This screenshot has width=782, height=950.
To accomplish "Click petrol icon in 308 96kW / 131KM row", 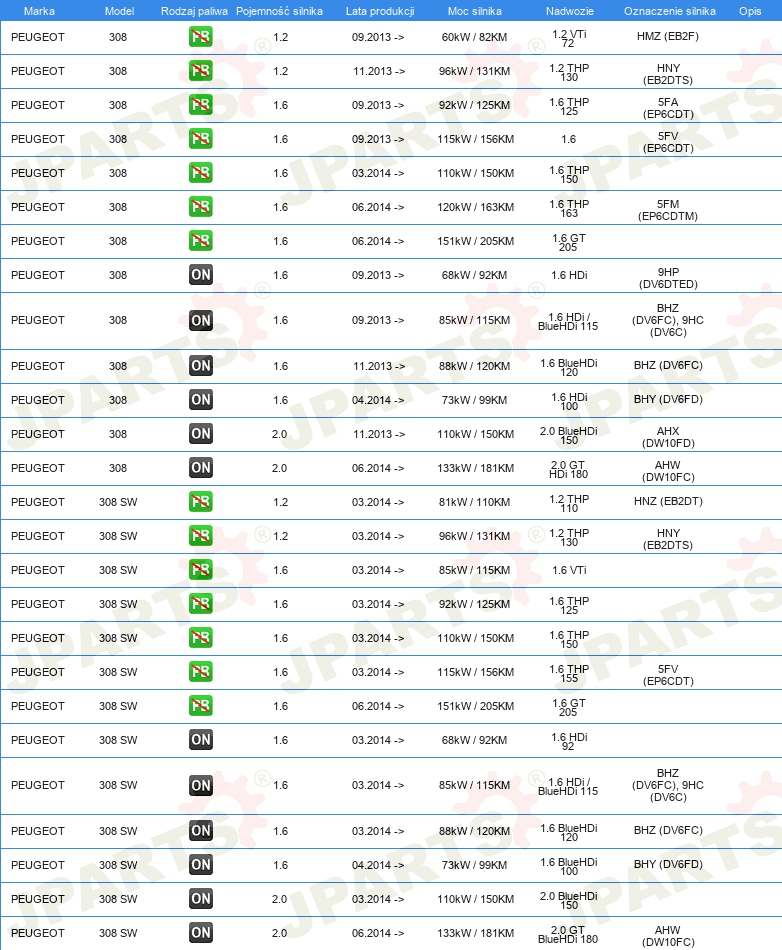I will pos(200,71).
